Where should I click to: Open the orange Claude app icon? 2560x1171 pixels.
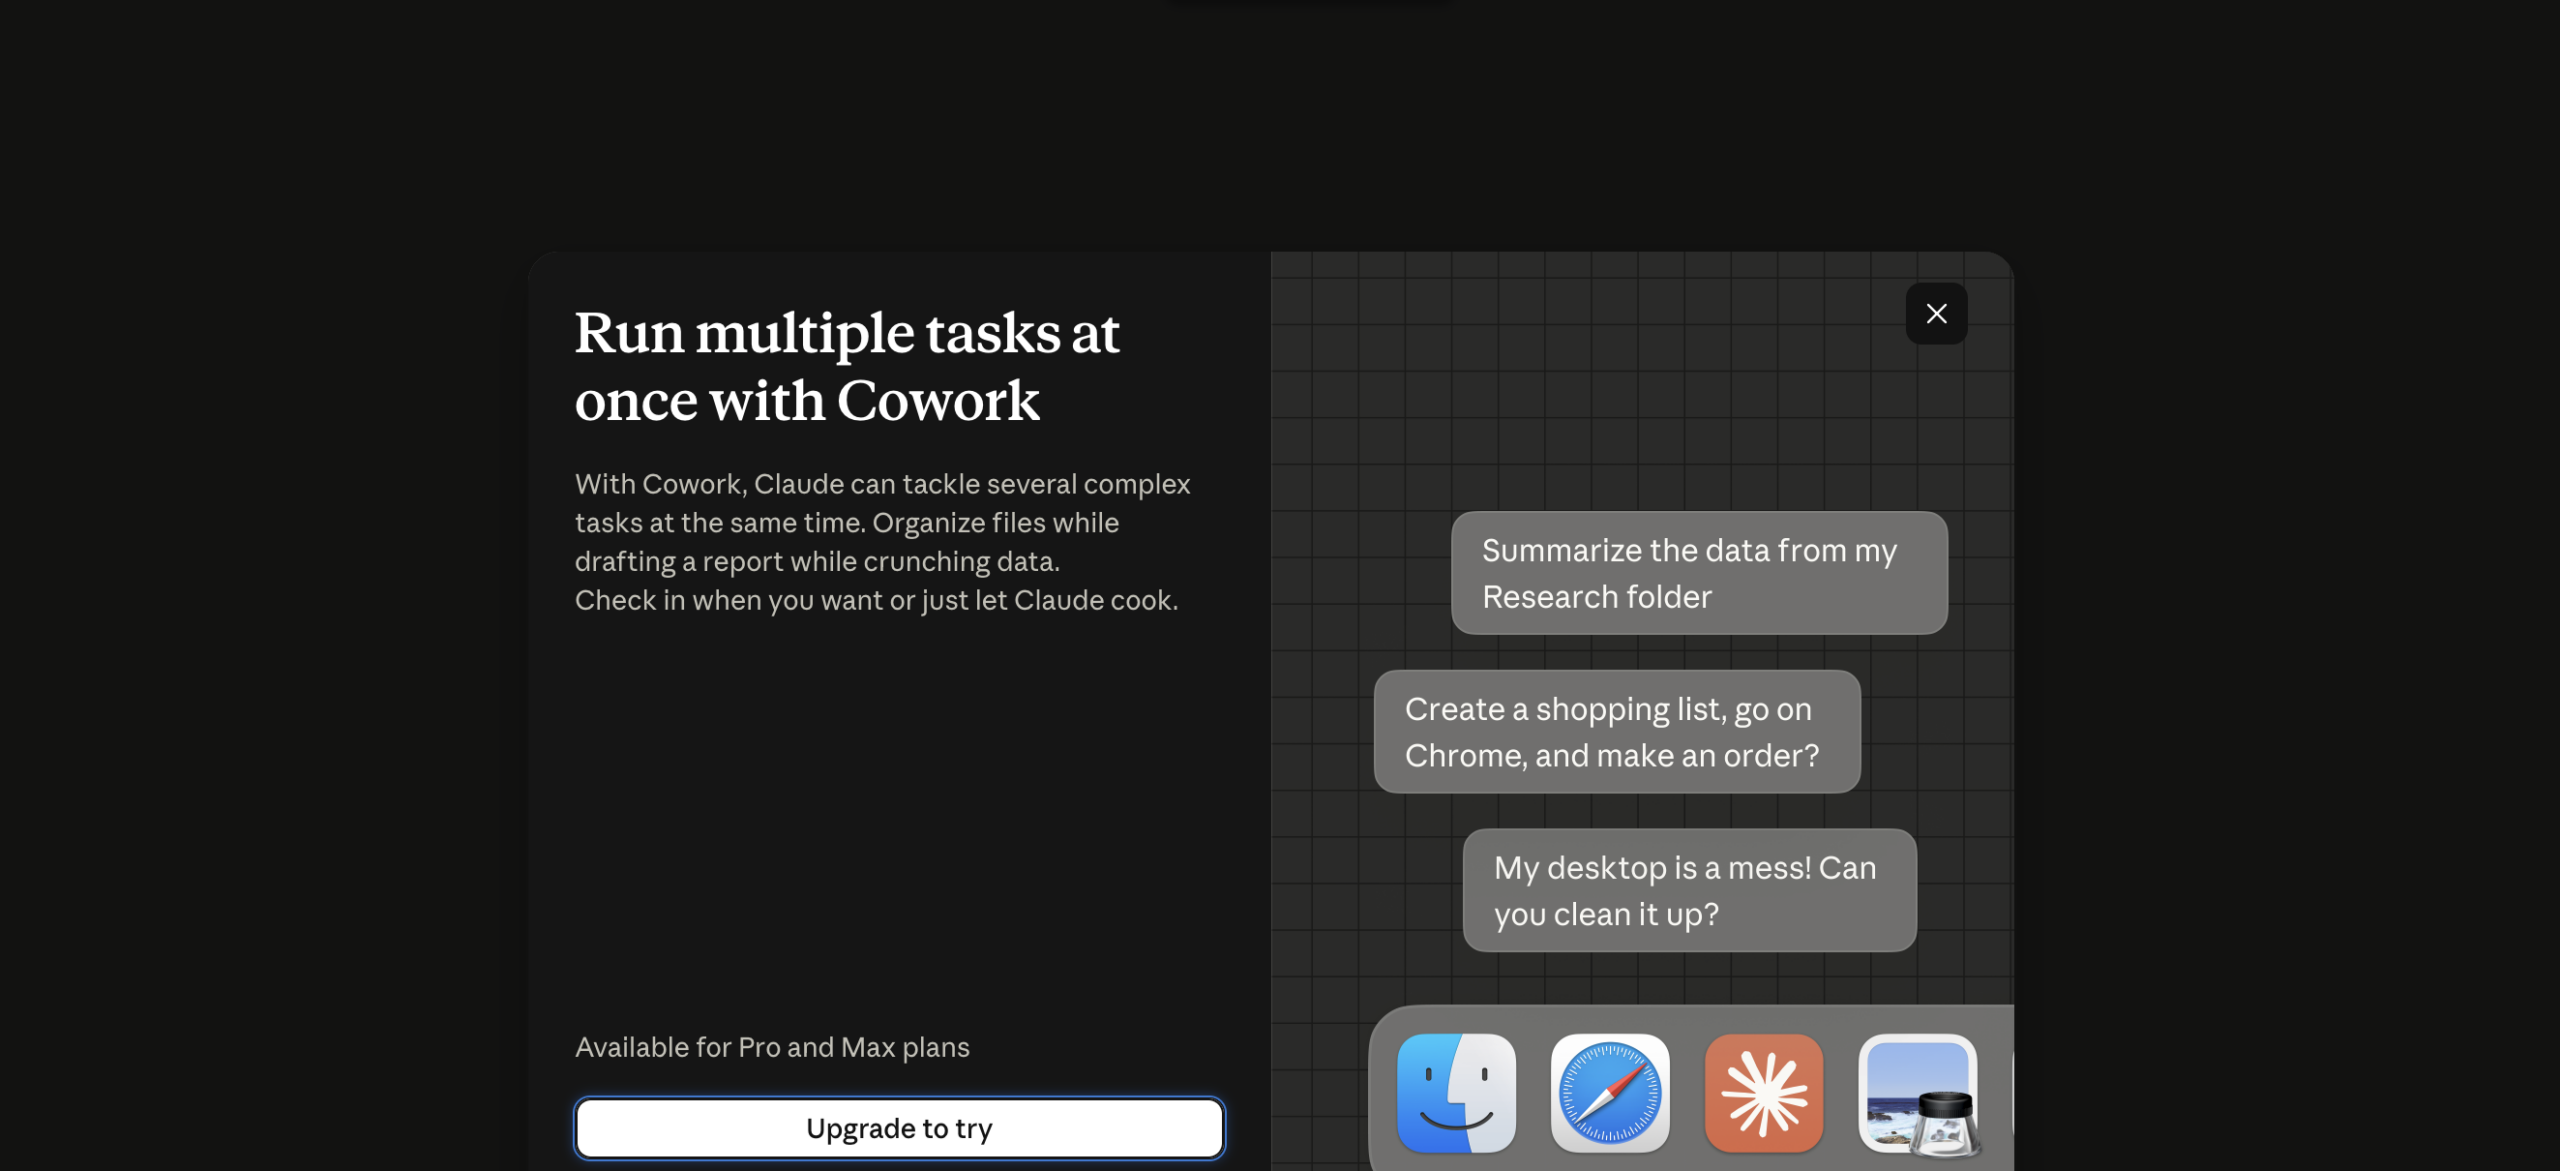pos(1764,1093)
